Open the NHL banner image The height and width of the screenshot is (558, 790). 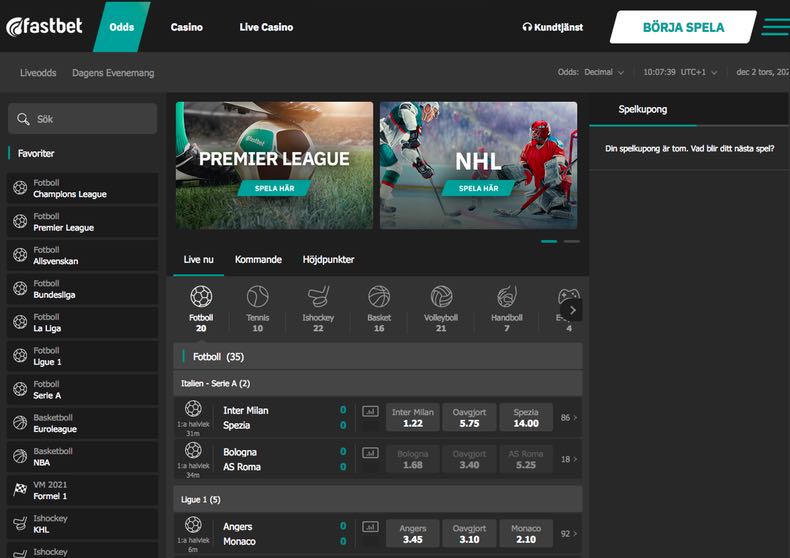(x=479, y=166)
